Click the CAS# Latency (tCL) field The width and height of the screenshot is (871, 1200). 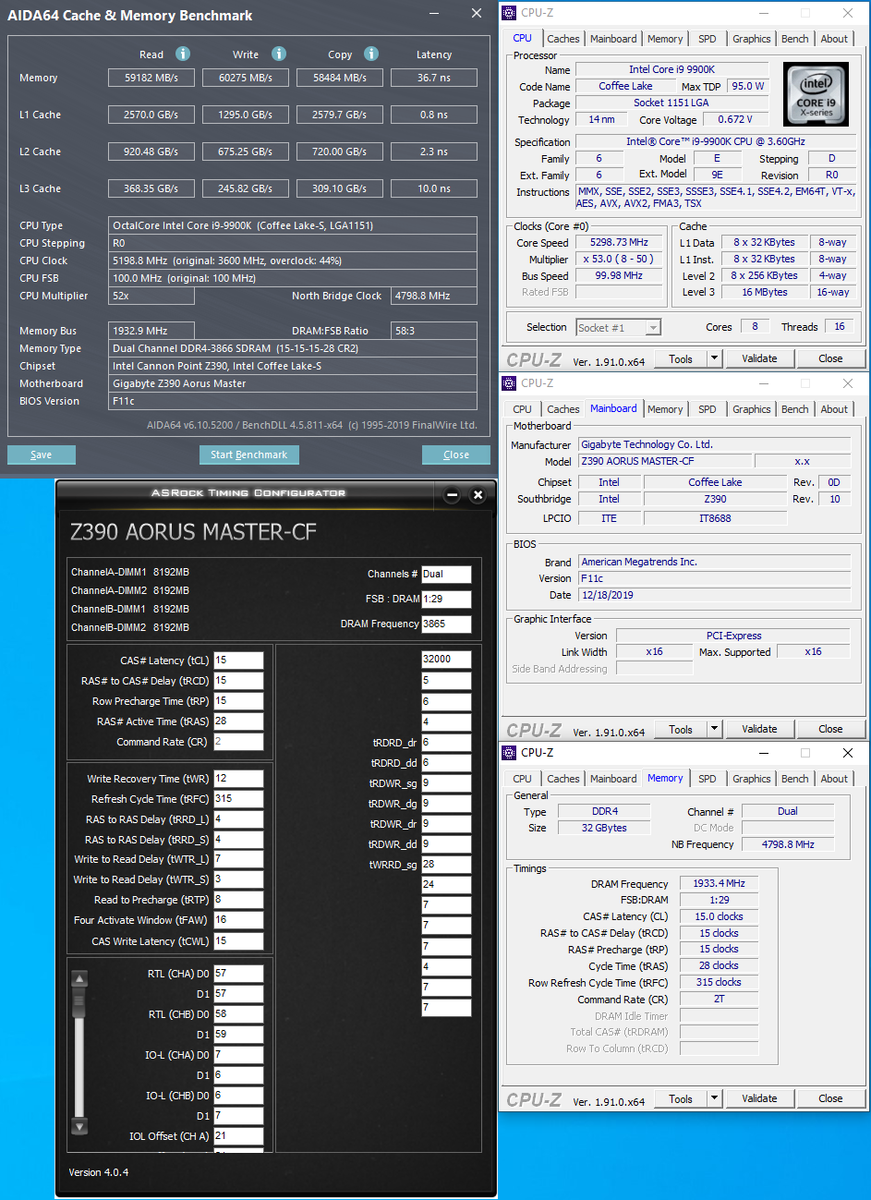click(x=238, y=660)
